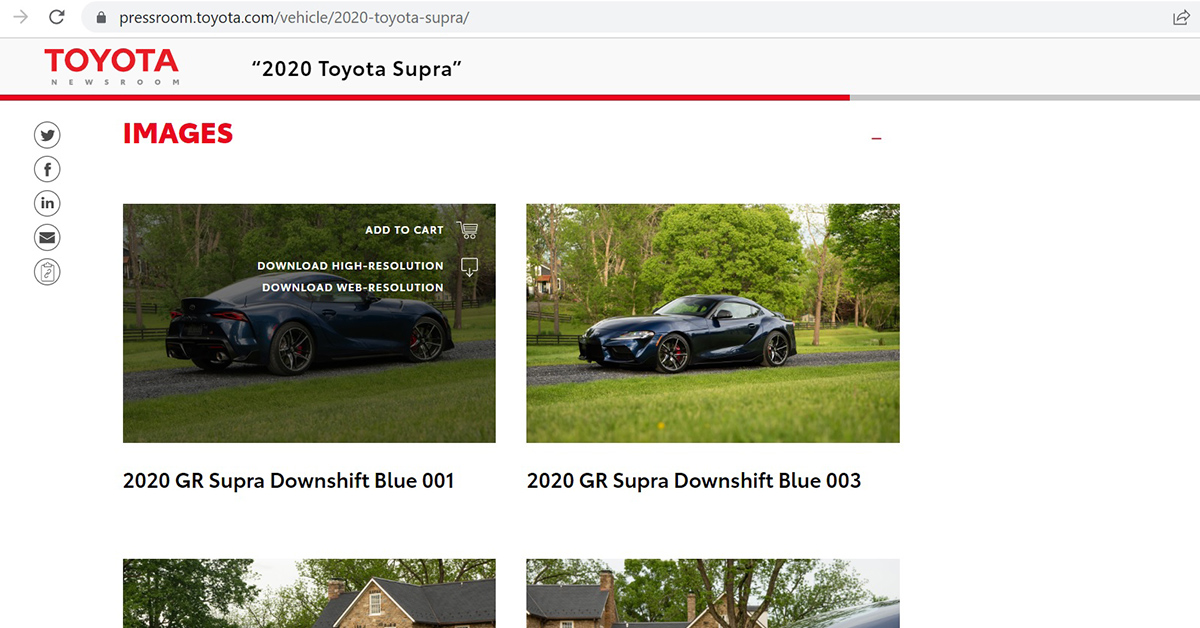Click the IMAGES section heading

[x=178, y=134]
